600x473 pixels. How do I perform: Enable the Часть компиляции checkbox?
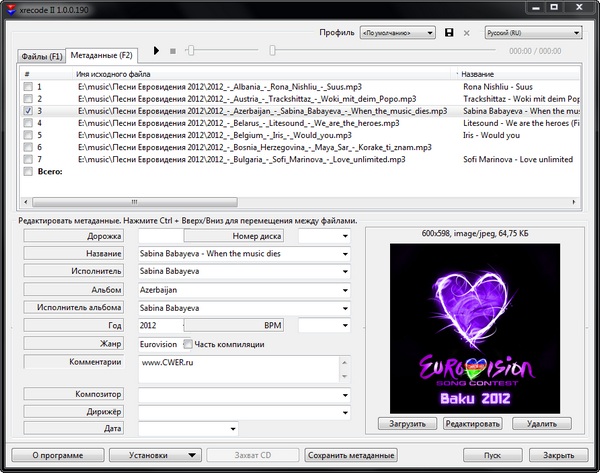coord(187,344)
